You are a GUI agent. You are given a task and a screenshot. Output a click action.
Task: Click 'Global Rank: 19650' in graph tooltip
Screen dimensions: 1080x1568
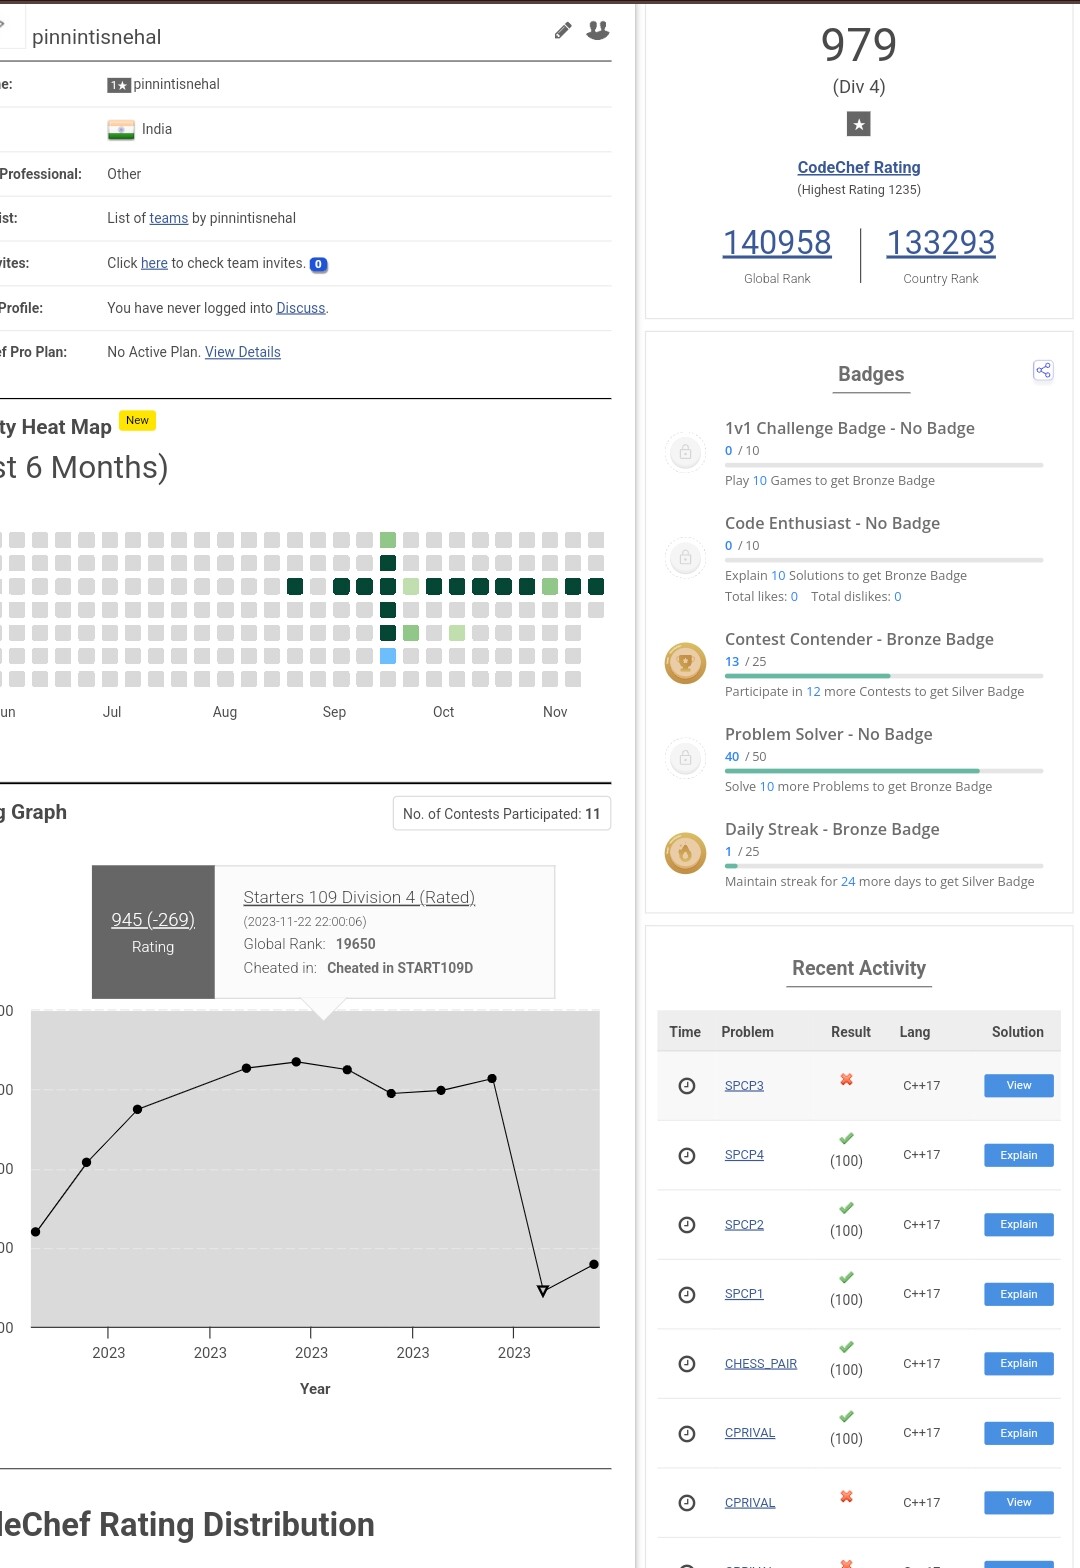coord(310,944)
